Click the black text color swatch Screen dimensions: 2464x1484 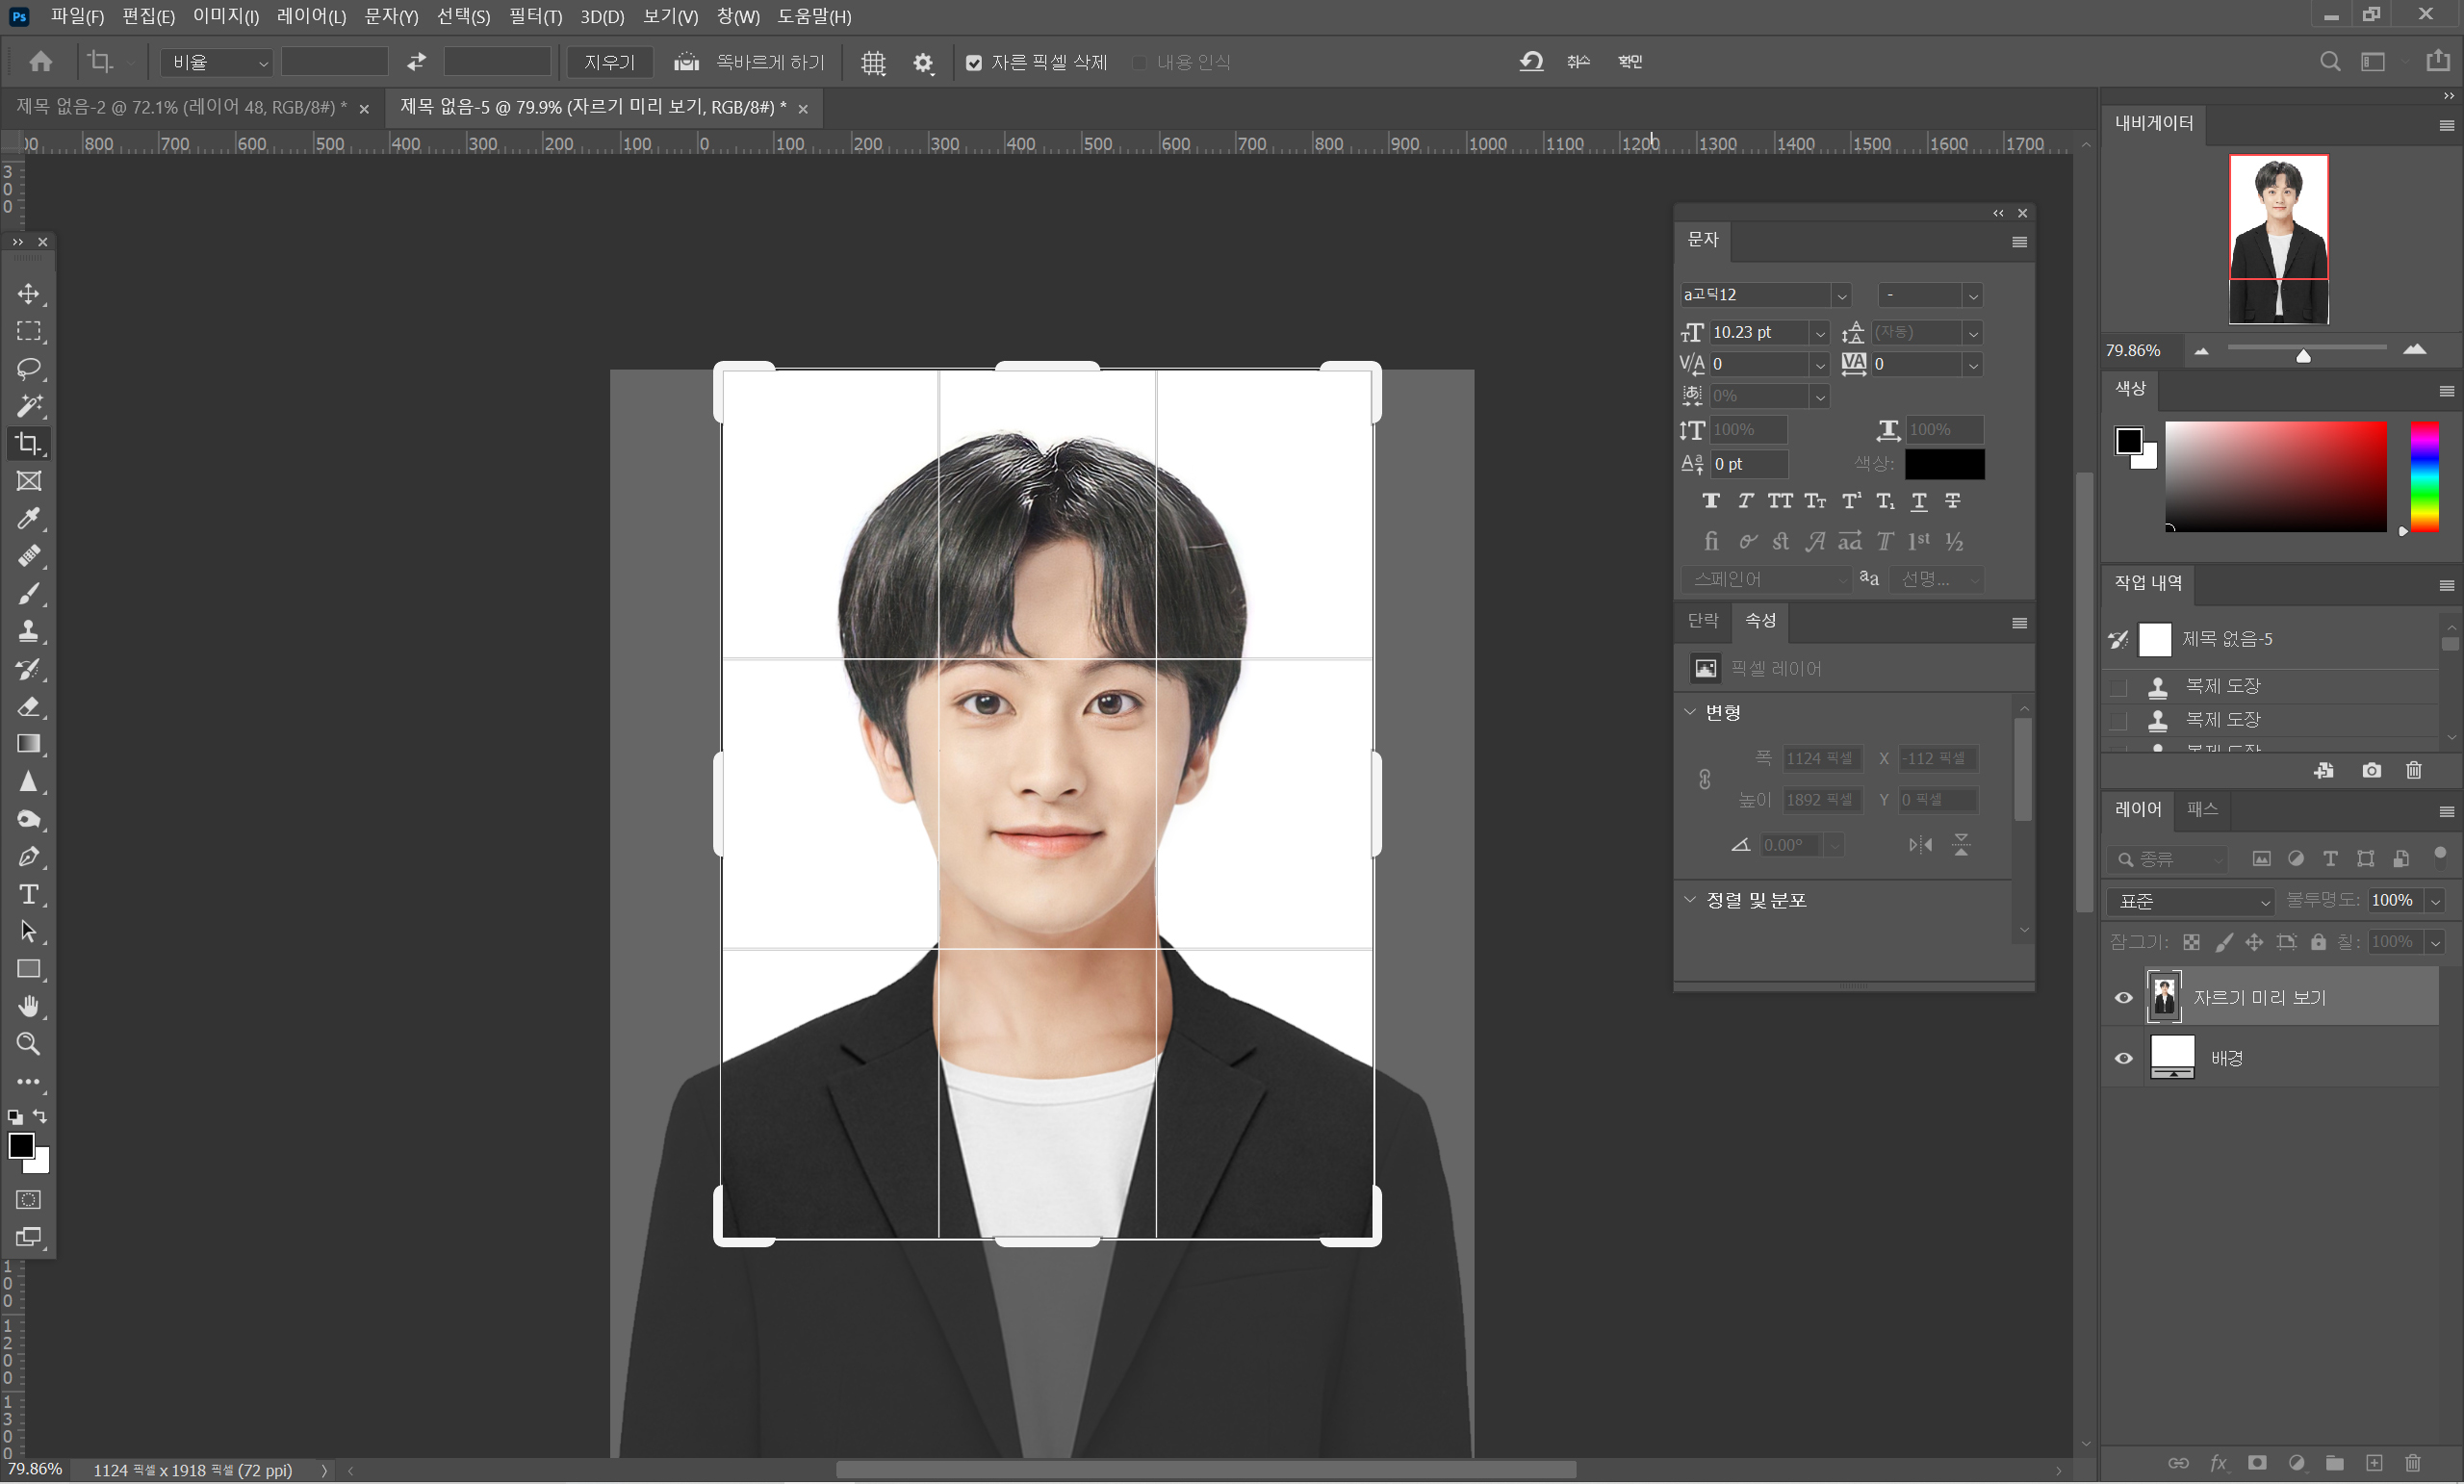point(1944,464)
